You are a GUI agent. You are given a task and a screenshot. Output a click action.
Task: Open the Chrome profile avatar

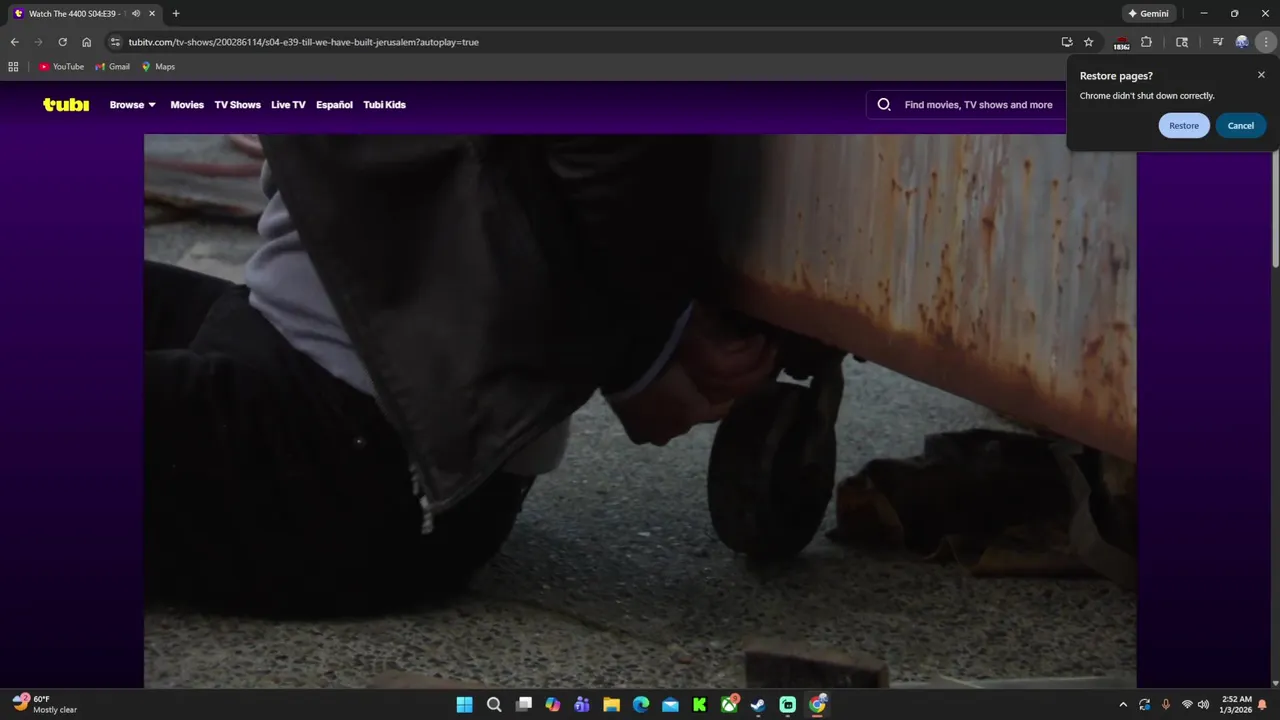click(1242, 42)
